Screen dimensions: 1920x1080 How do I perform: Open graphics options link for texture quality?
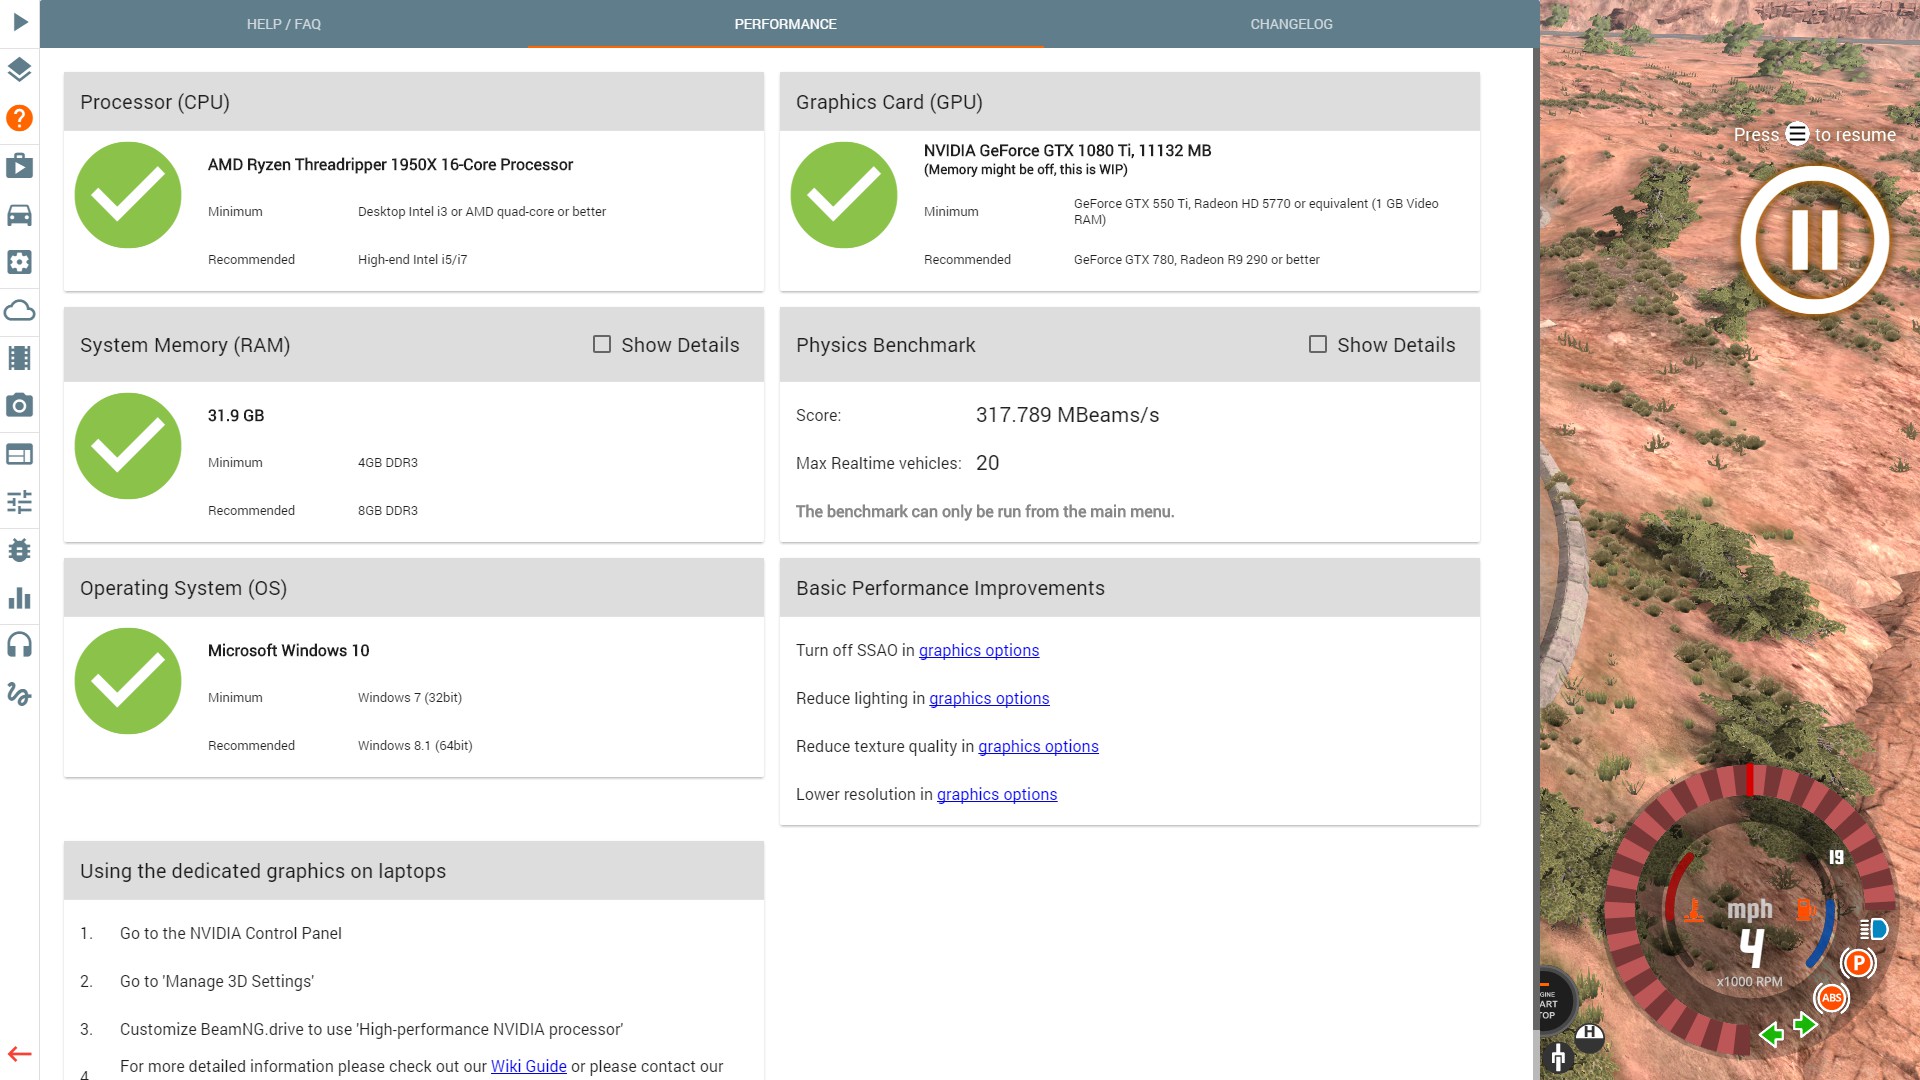1038,746
